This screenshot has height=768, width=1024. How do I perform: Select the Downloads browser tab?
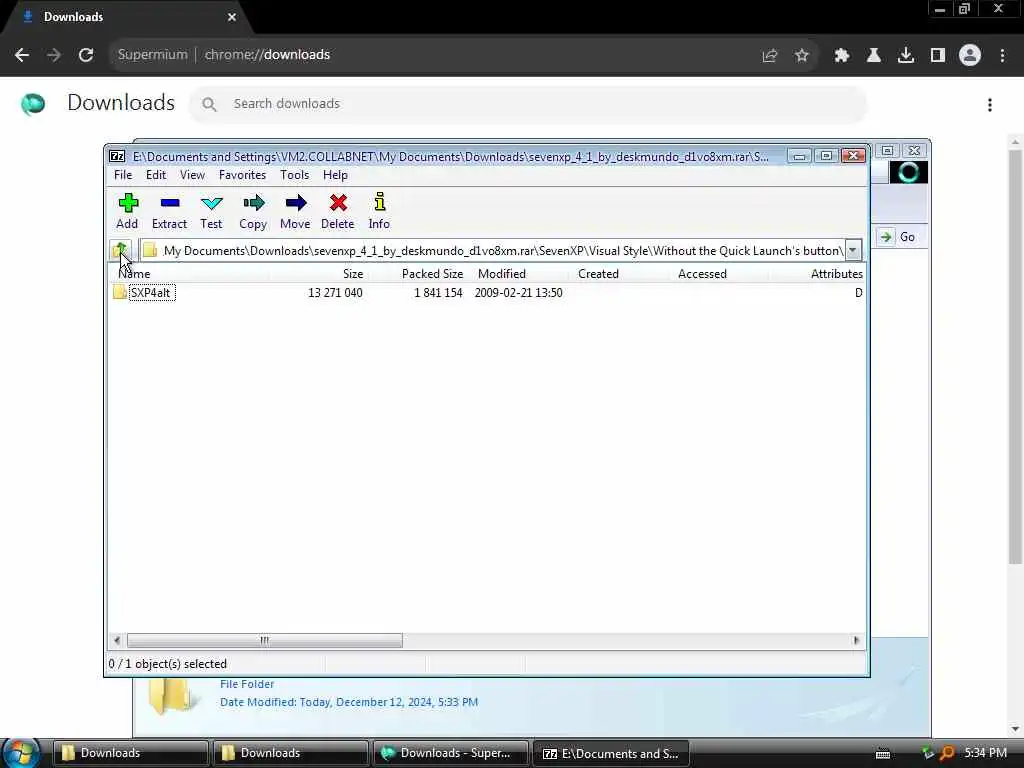point(124,17)
